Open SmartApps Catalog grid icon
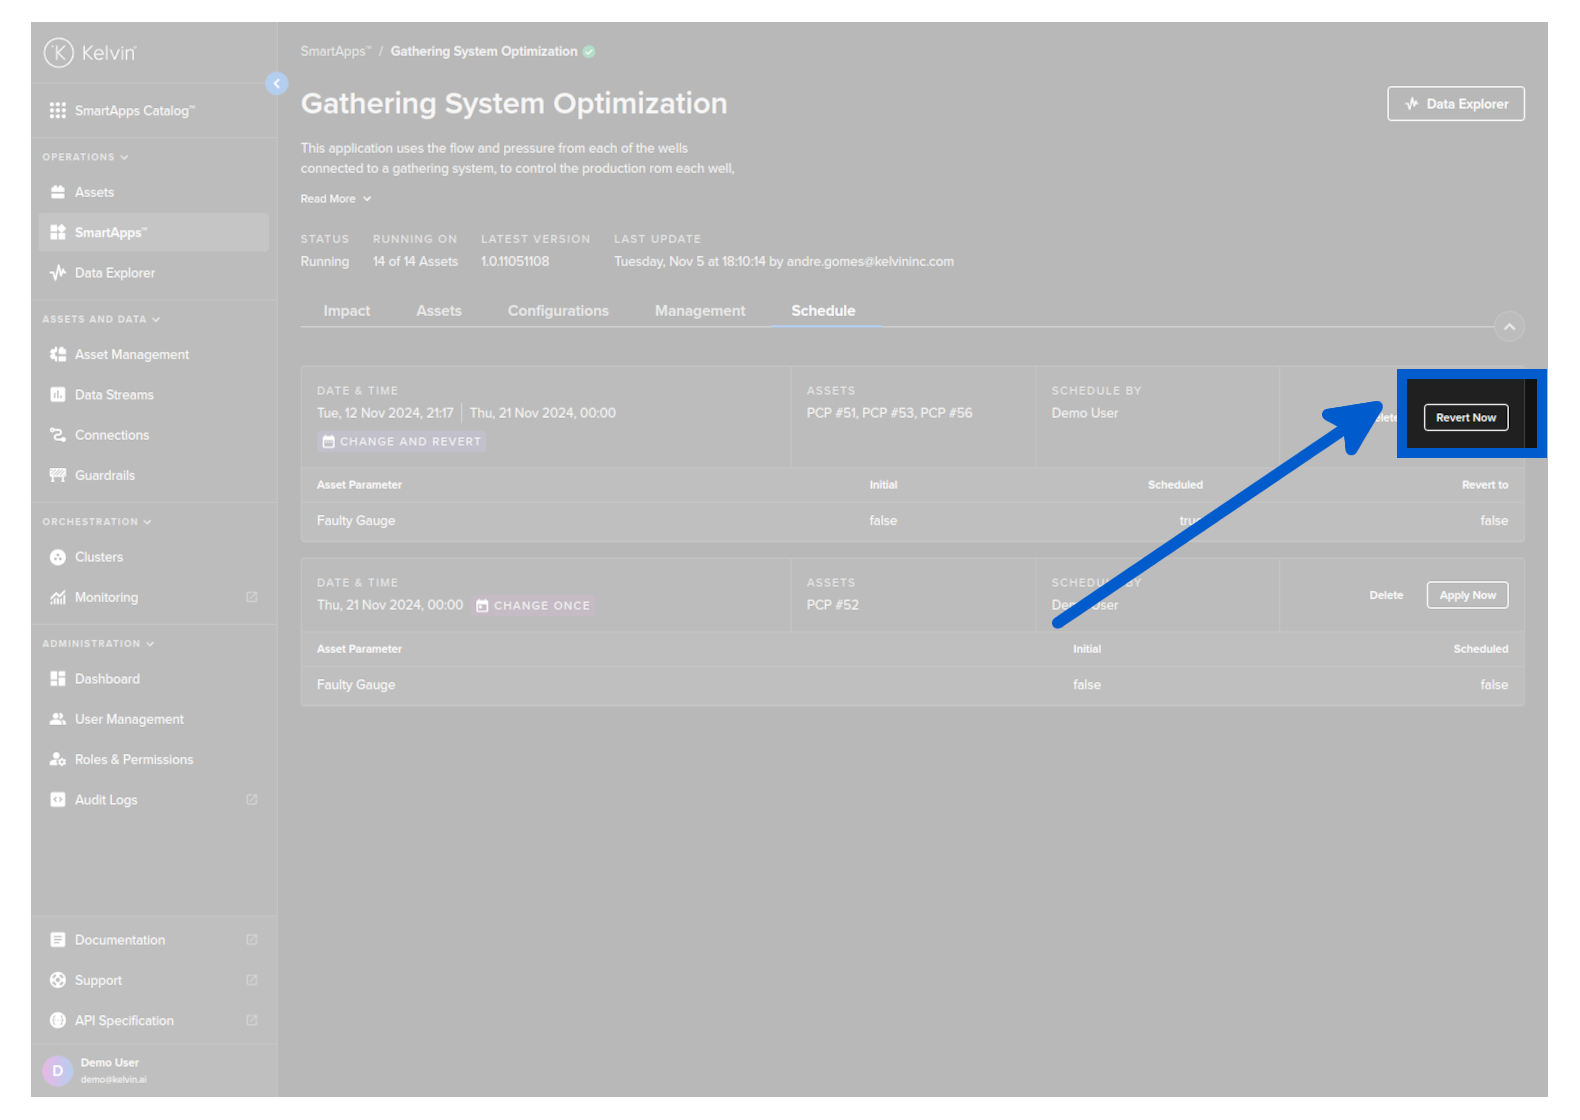1580x1120 pixels. tap(58, 111)
